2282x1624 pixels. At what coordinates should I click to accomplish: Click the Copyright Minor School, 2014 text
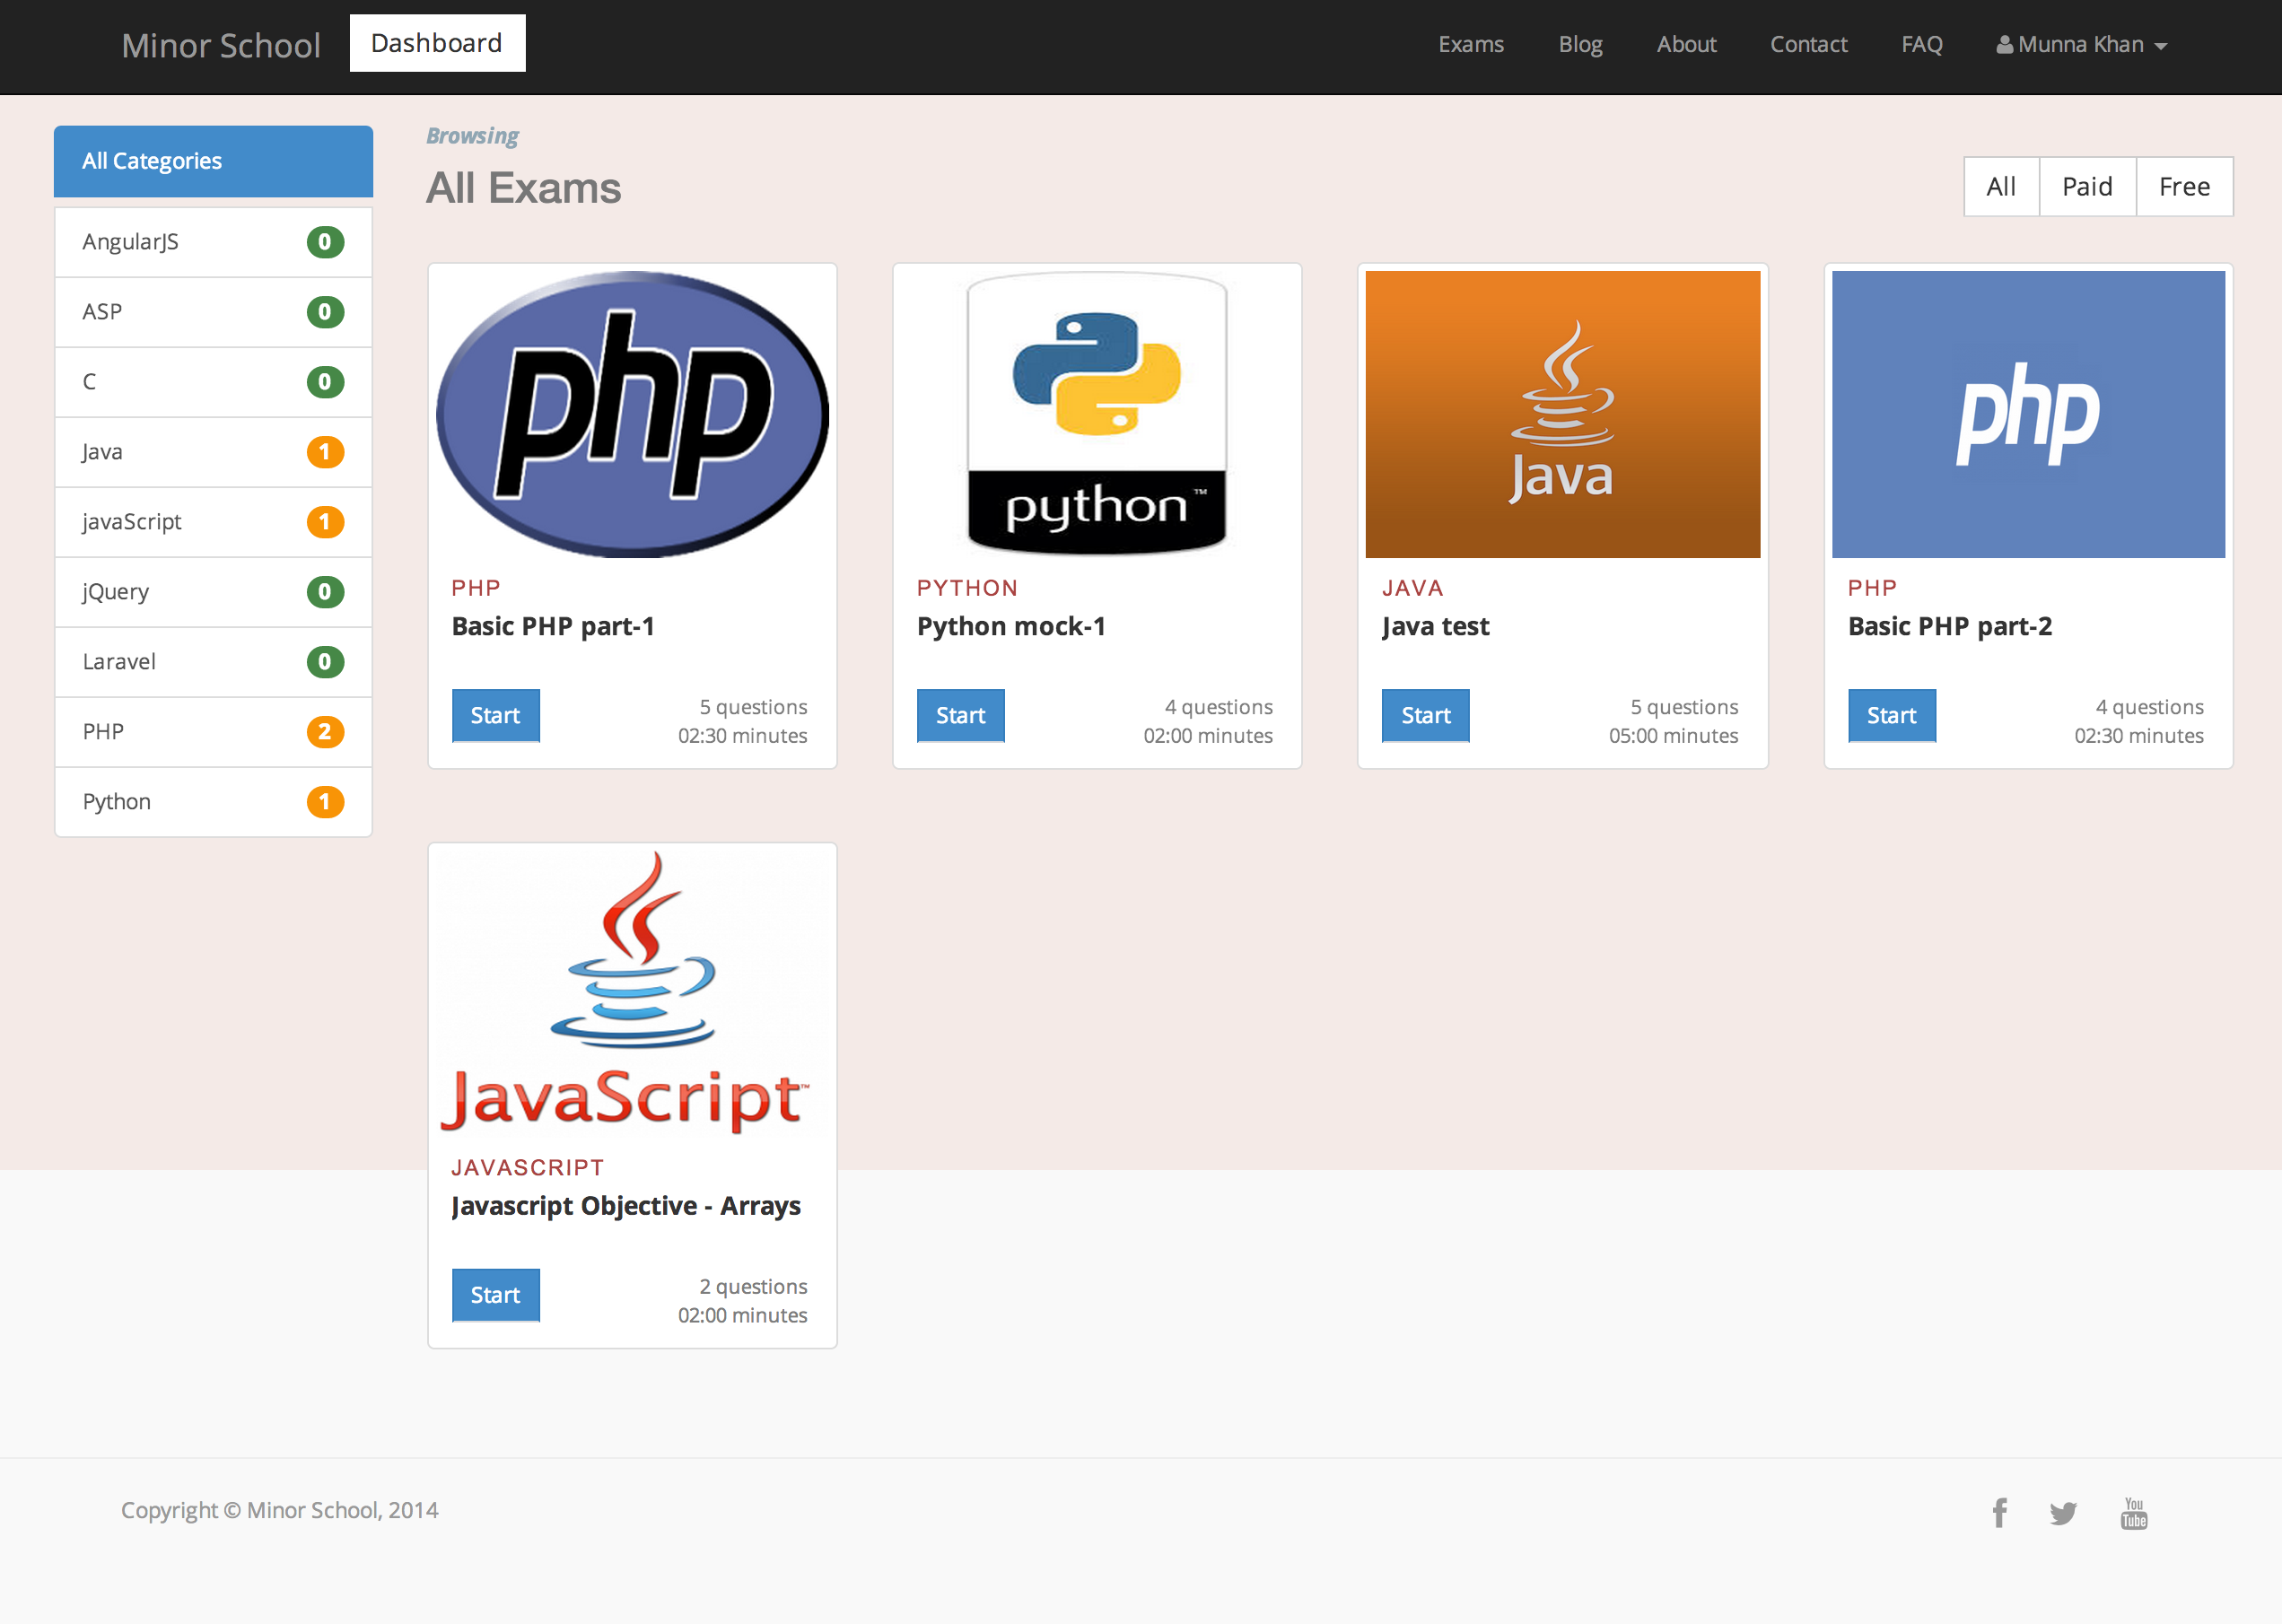tap(280, 1511)
